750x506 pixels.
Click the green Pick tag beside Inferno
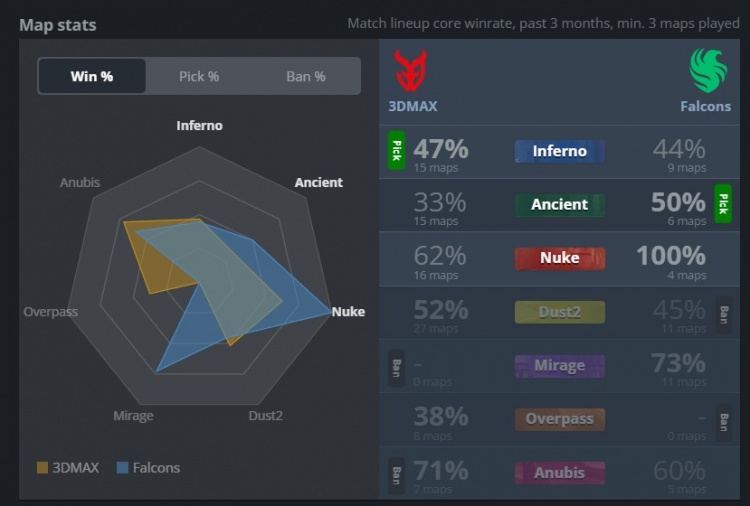(396, 151)
